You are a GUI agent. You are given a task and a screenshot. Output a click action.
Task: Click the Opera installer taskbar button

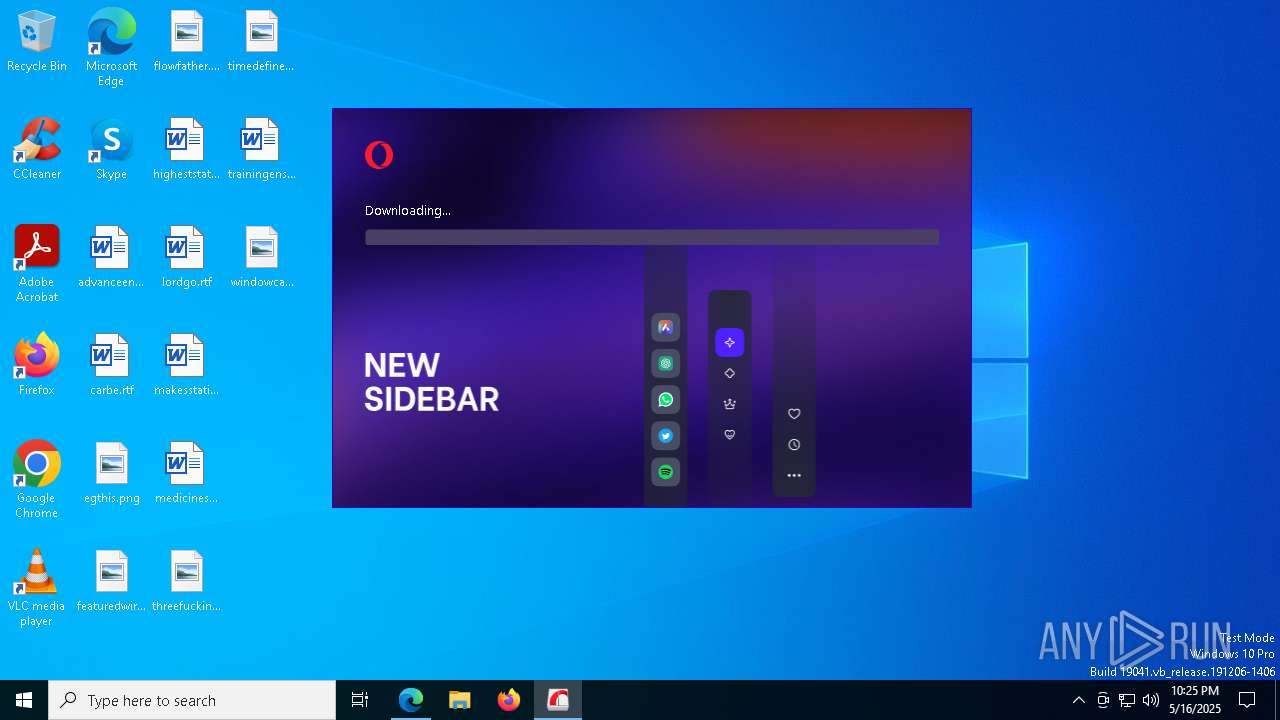558,700
